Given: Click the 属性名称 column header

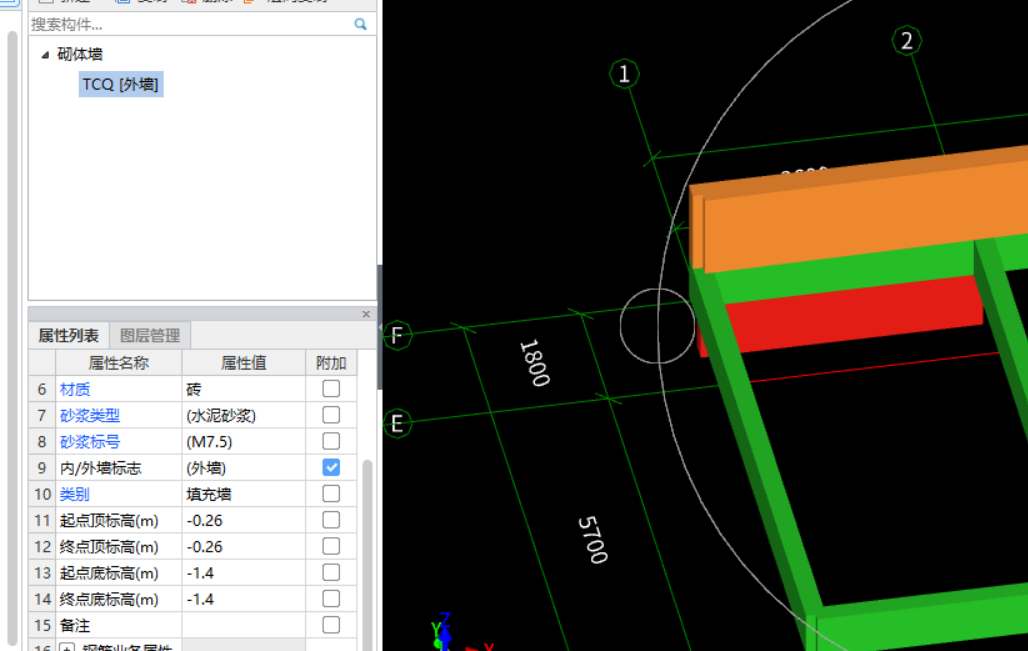Looking at the screenshot, I should tap(119, 363).
